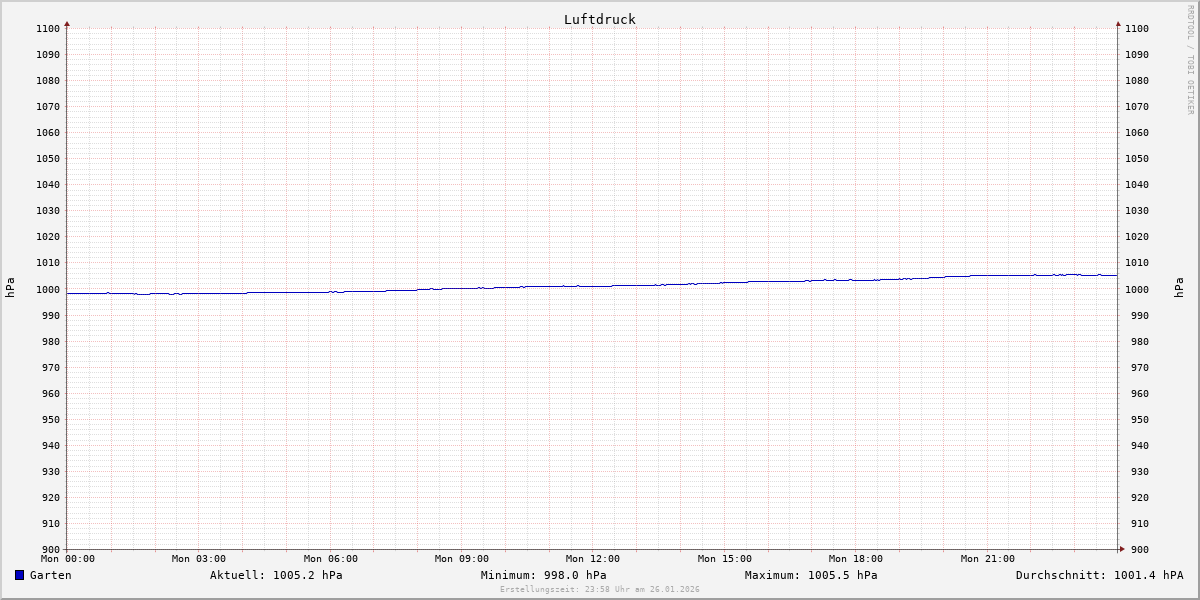Click the Minimum: 998.0 hPa value
The height and width of the screenshot is (600, 1200).
pos(543,575)
